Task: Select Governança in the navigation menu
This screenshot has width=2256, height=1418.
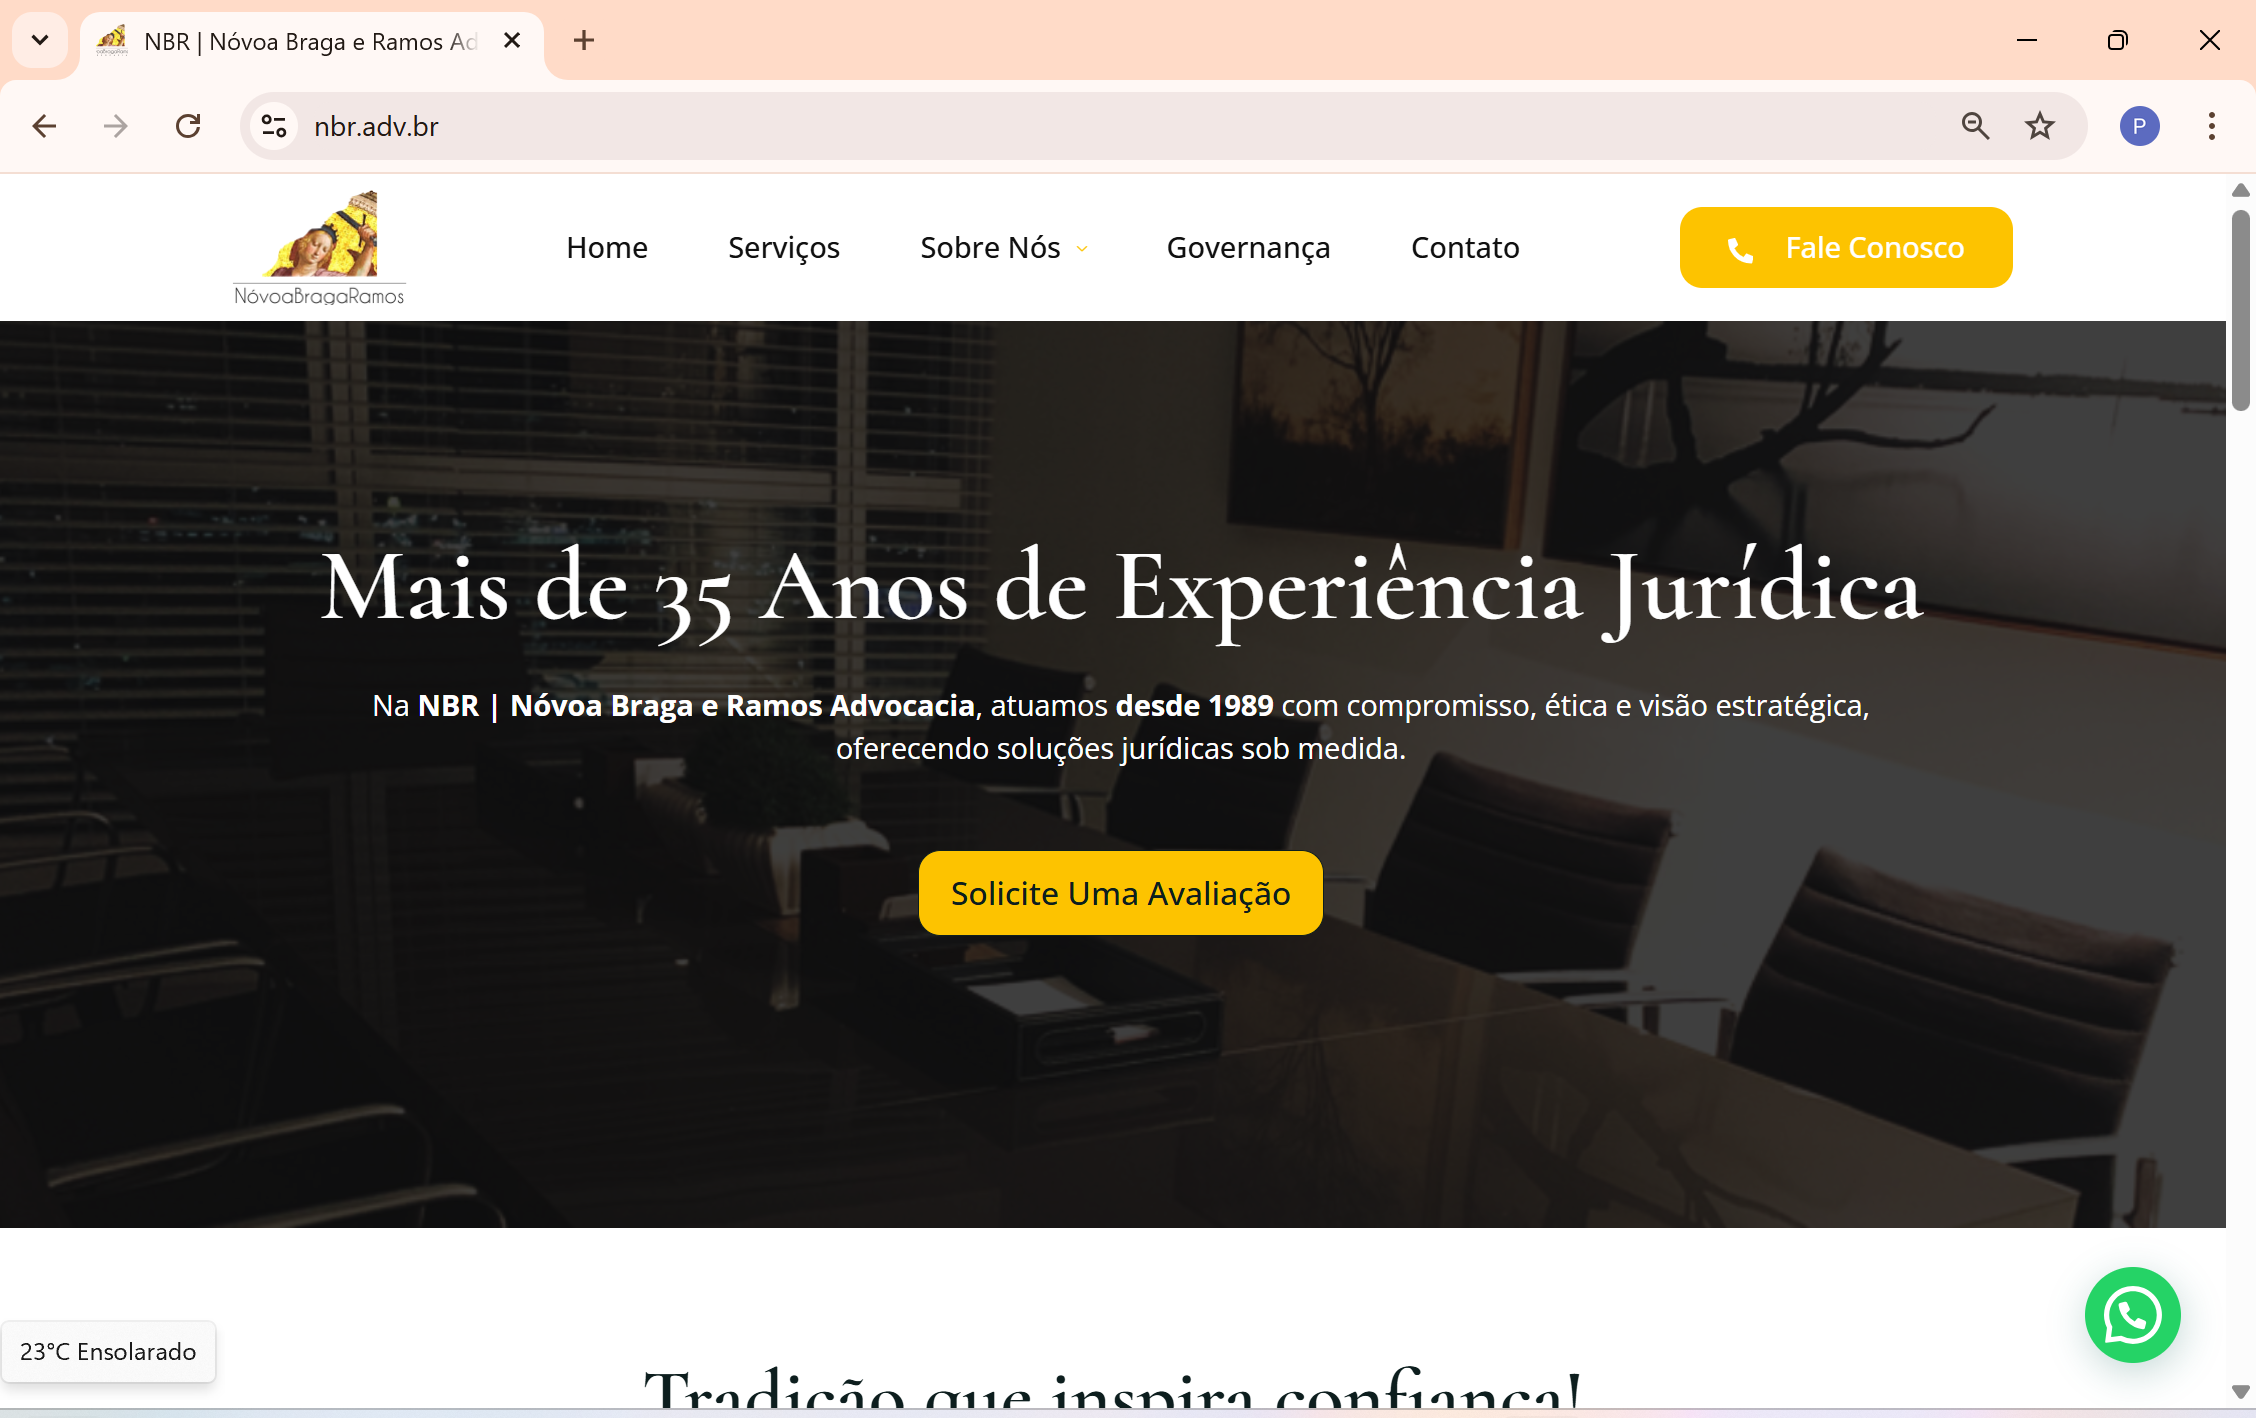Action: point(1248,247)
